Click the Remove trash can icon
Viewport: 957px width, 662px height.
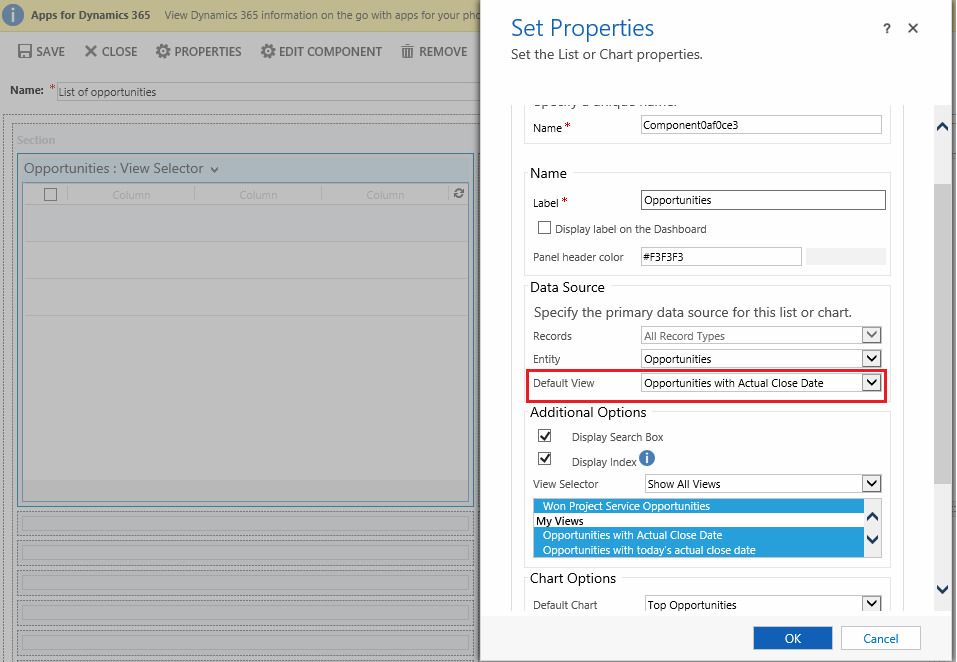[407, 51]
